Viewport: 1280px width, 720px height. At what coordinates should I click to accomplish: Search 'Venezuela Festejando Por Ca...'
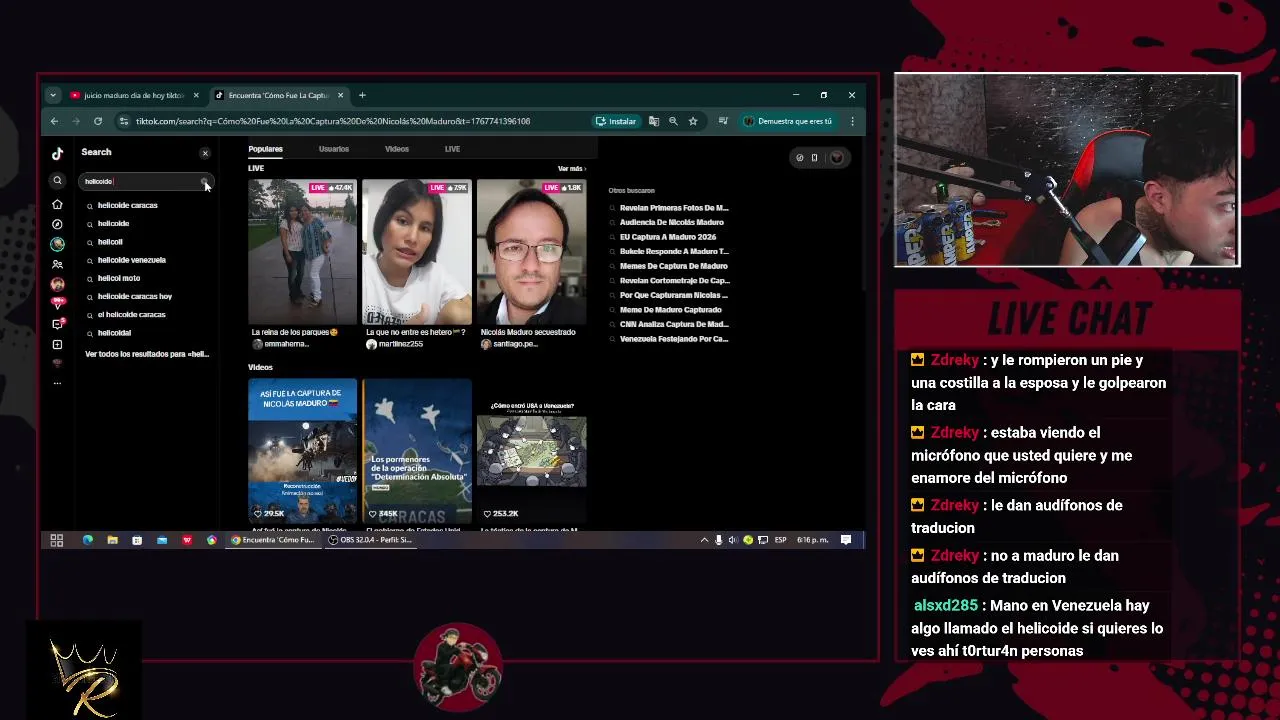(x=674, y=339)
